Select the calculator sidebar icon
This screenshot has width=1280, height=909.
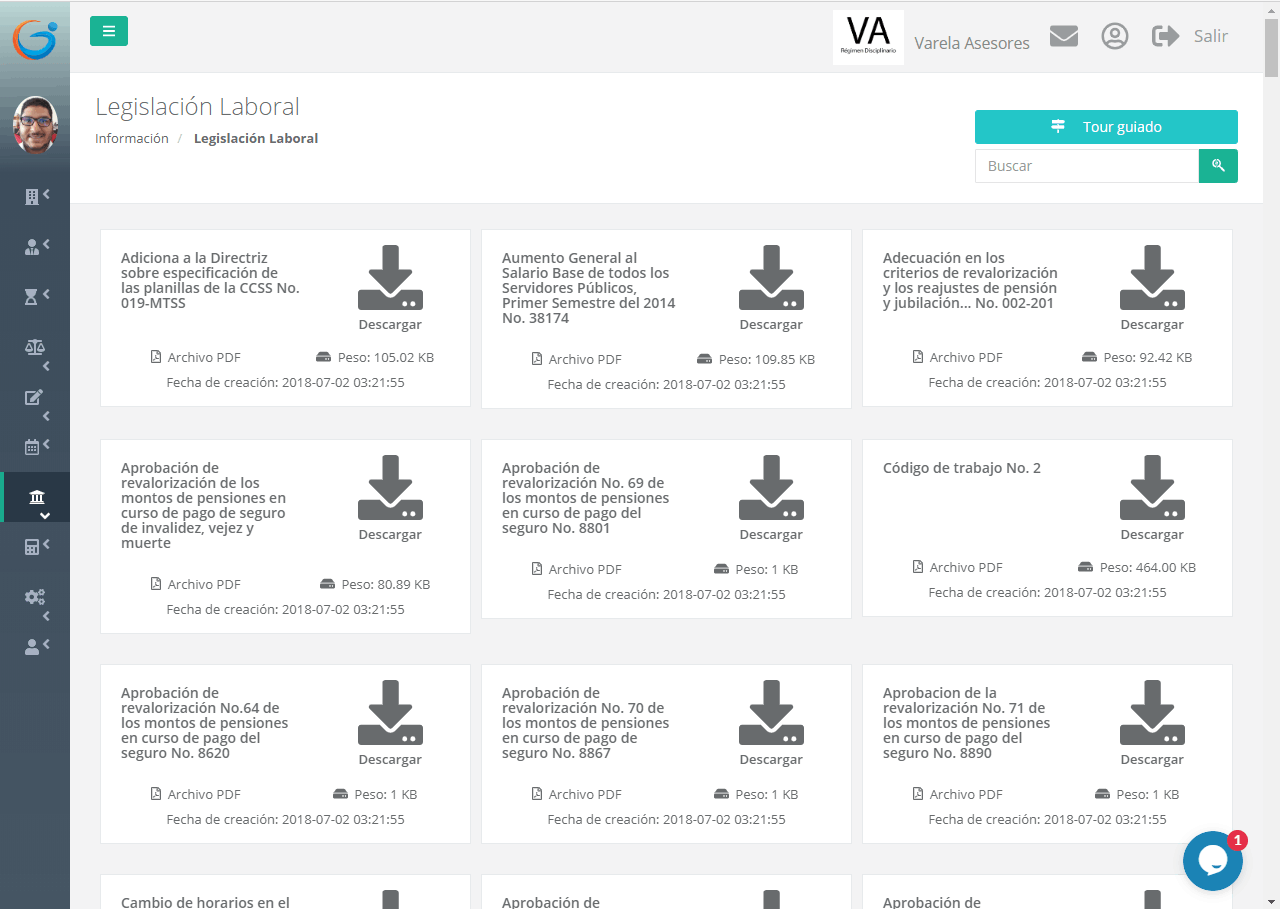click(35, 547)
